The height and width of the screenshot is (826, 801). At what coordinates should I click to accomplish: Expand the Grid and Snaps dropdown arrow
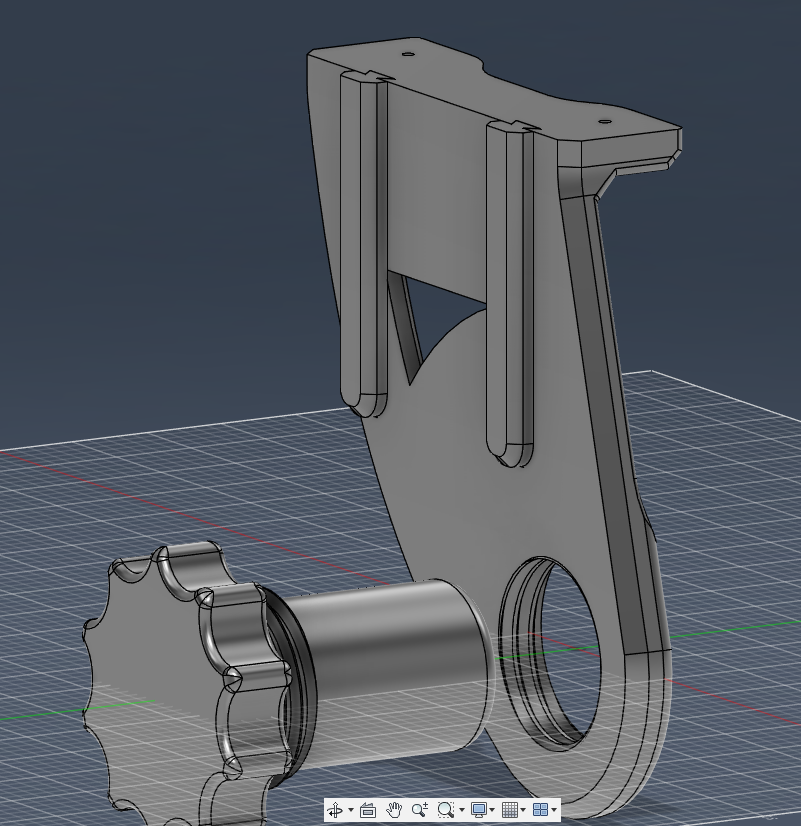pos(523,810)
